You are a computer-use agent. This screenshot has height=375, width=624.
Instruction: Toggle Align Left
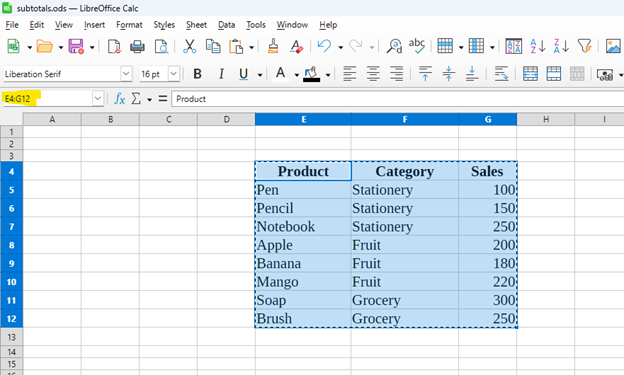pyautogui.click(x=349, y=74)
